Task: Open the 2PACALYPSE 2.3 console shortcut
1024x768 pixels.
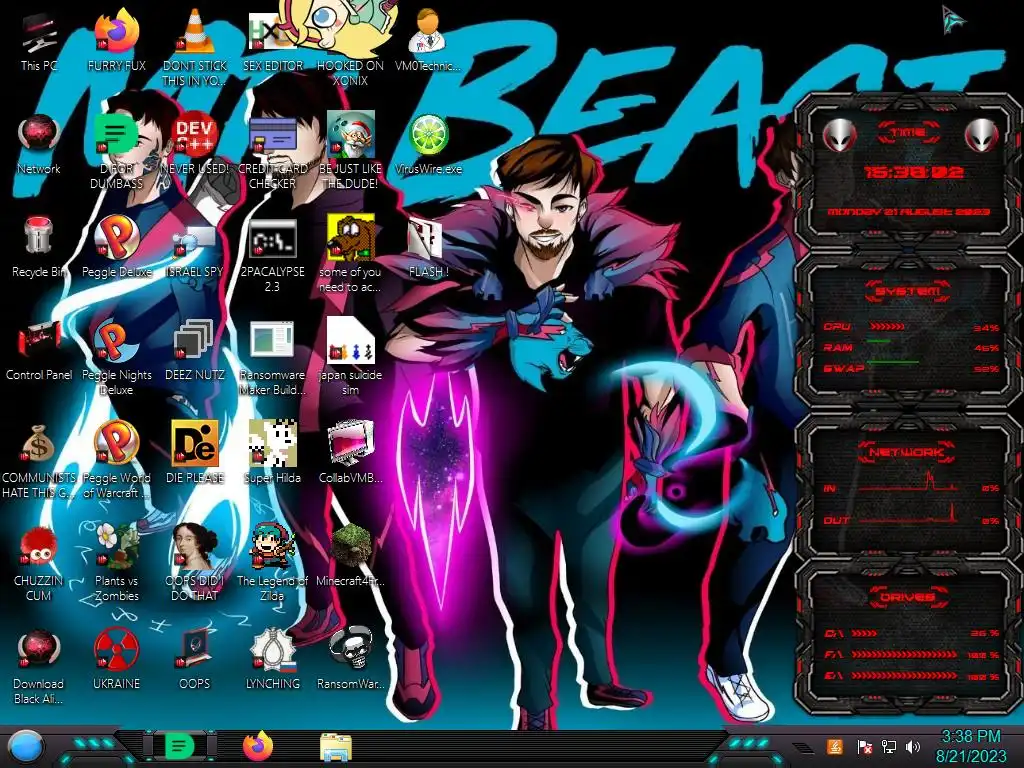Action: pyautogui.click(x=272, y=238)
